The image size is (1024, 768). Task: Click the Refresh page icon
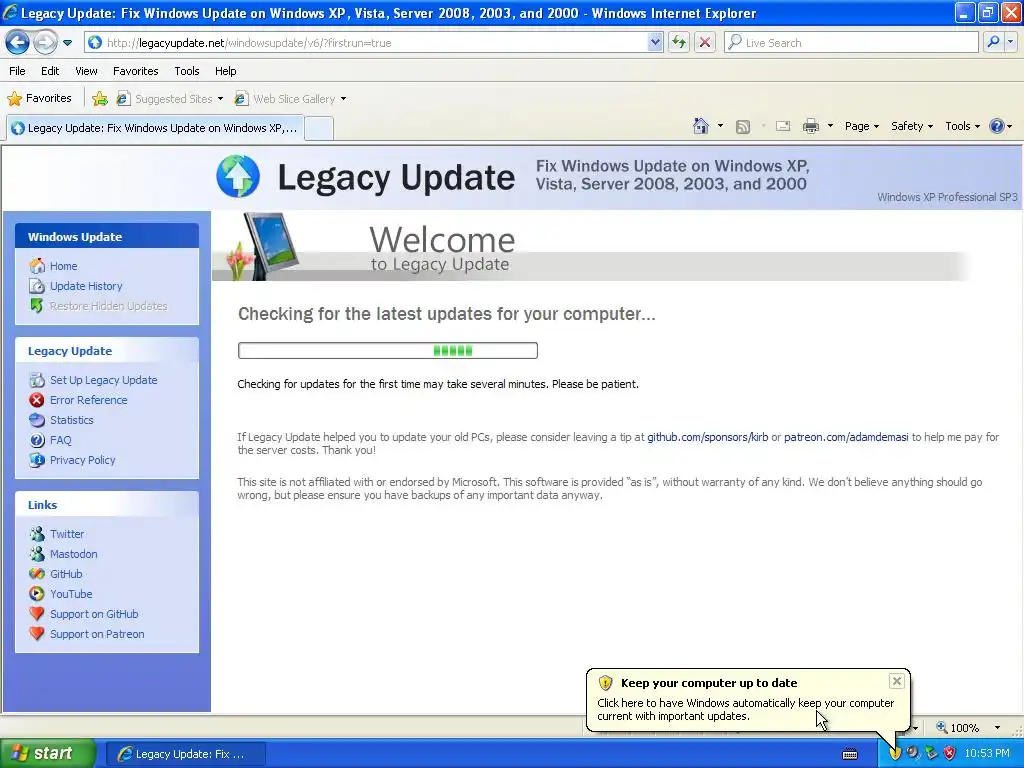(x=679, y=43)
